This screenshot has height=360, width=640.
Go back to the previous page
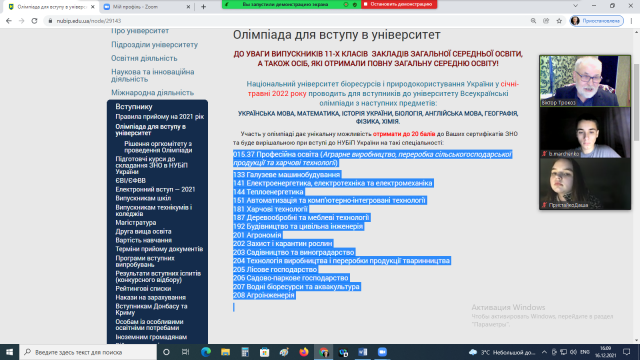point(9,21)
